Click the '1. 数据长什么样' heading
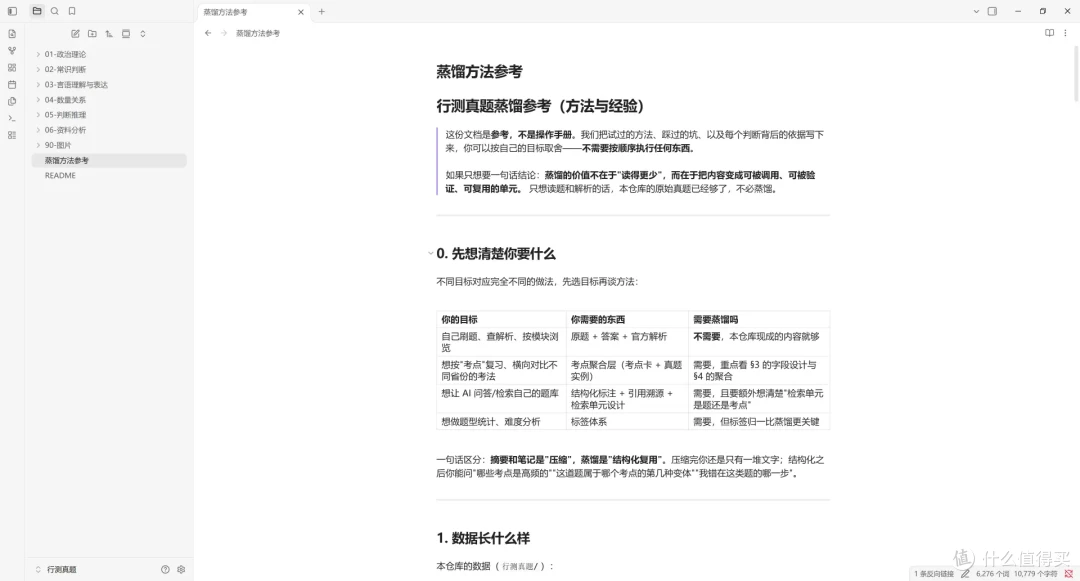Screen dimensions: 1080x581 point(483,538)
